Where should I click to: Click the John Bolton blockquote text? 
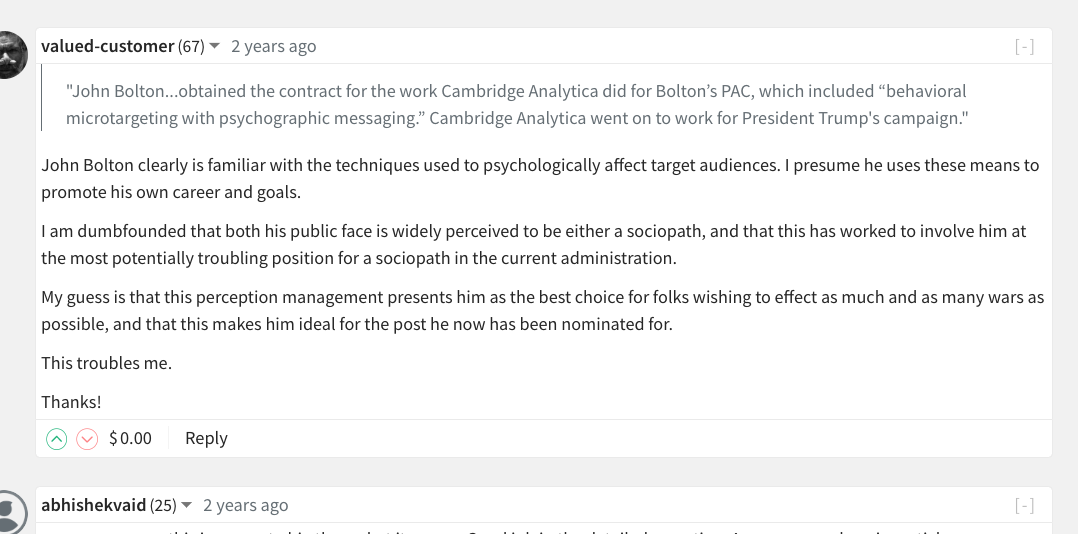517,104
